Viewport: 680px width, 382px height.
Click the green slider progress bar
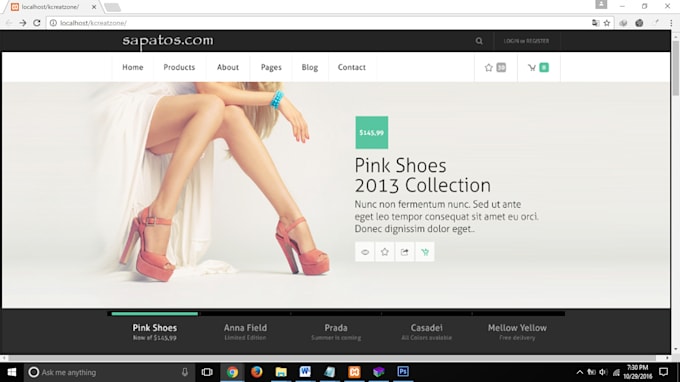click(x=154, y=313)
